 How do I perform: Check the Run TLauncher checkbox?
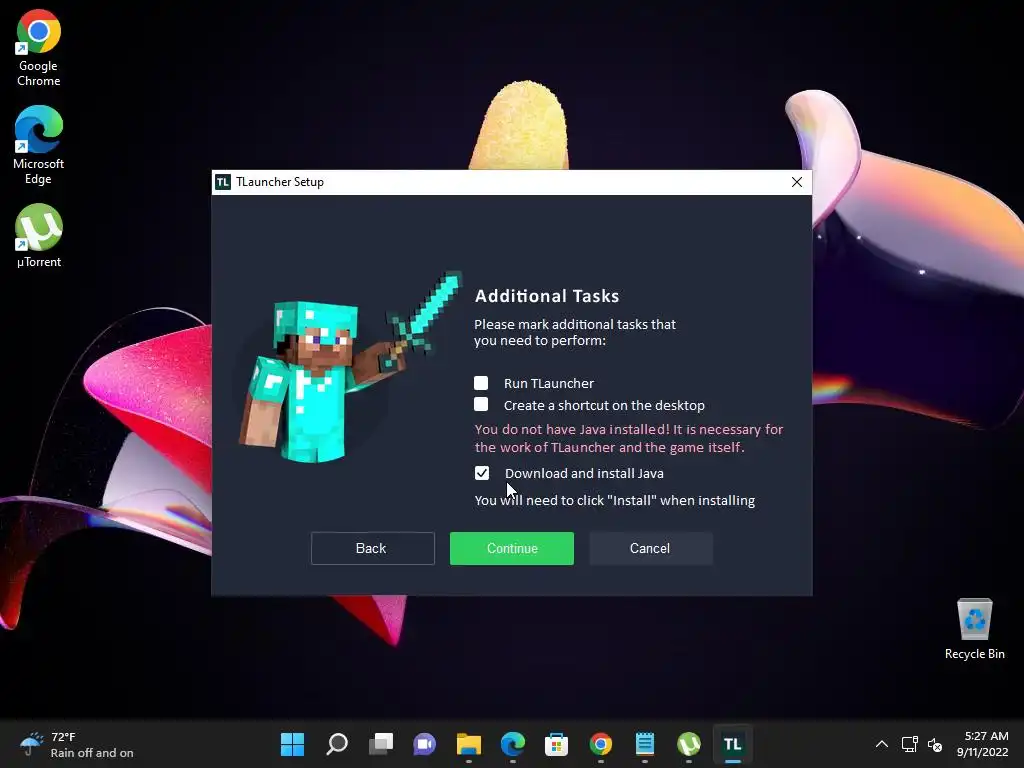(x=481, y=383)
